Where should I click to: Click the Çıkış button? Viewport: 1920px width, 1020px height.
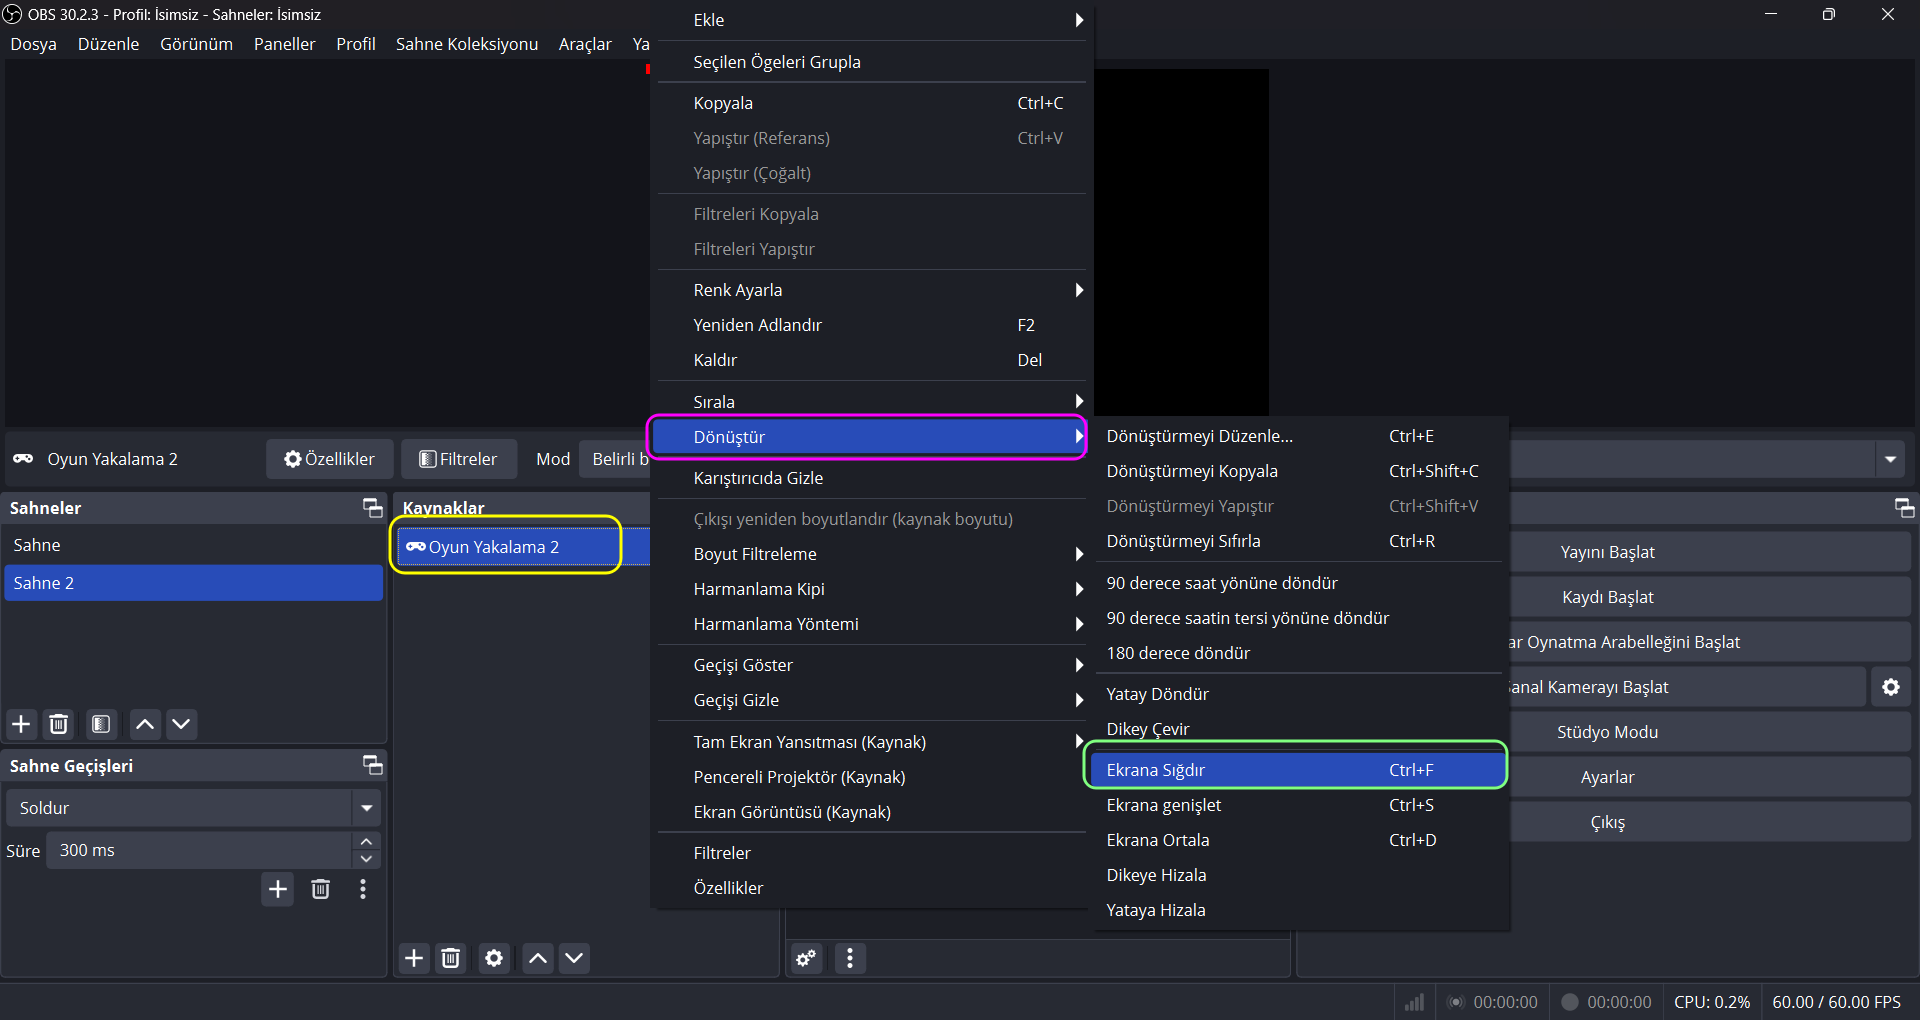pos(1709,822)
